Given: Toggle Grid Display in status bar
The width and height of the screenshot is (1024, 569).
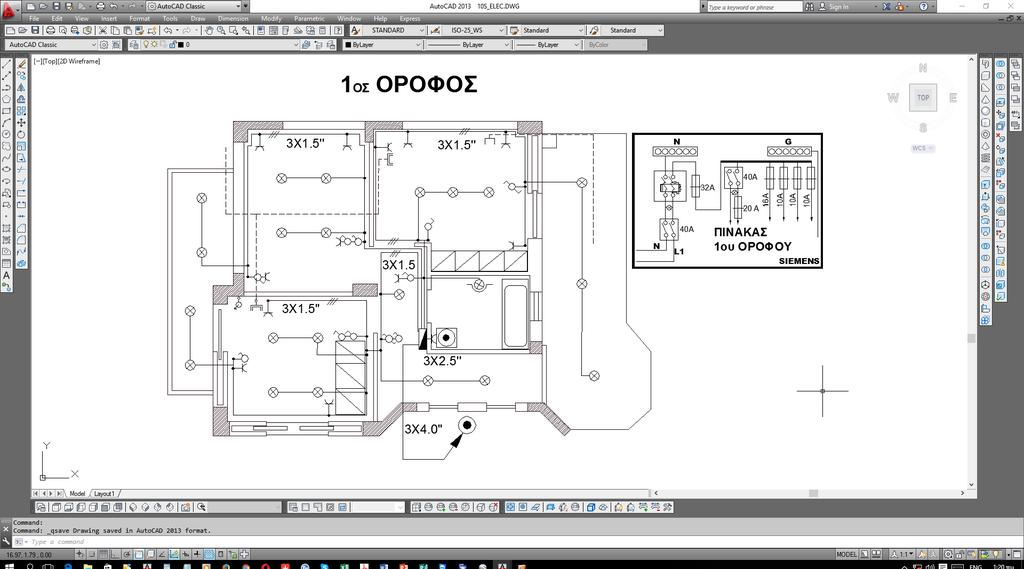Looking at the screenshot, I should point(103,554).
